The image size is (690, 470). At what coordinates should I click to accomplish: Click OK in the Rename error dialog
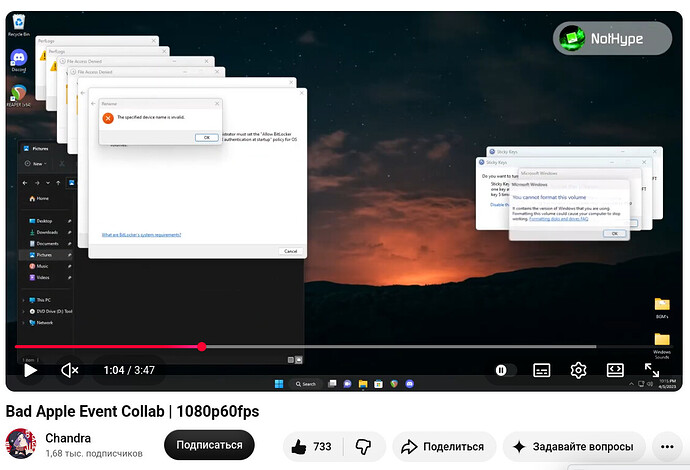pyautogui.click(x=206, y=137)
